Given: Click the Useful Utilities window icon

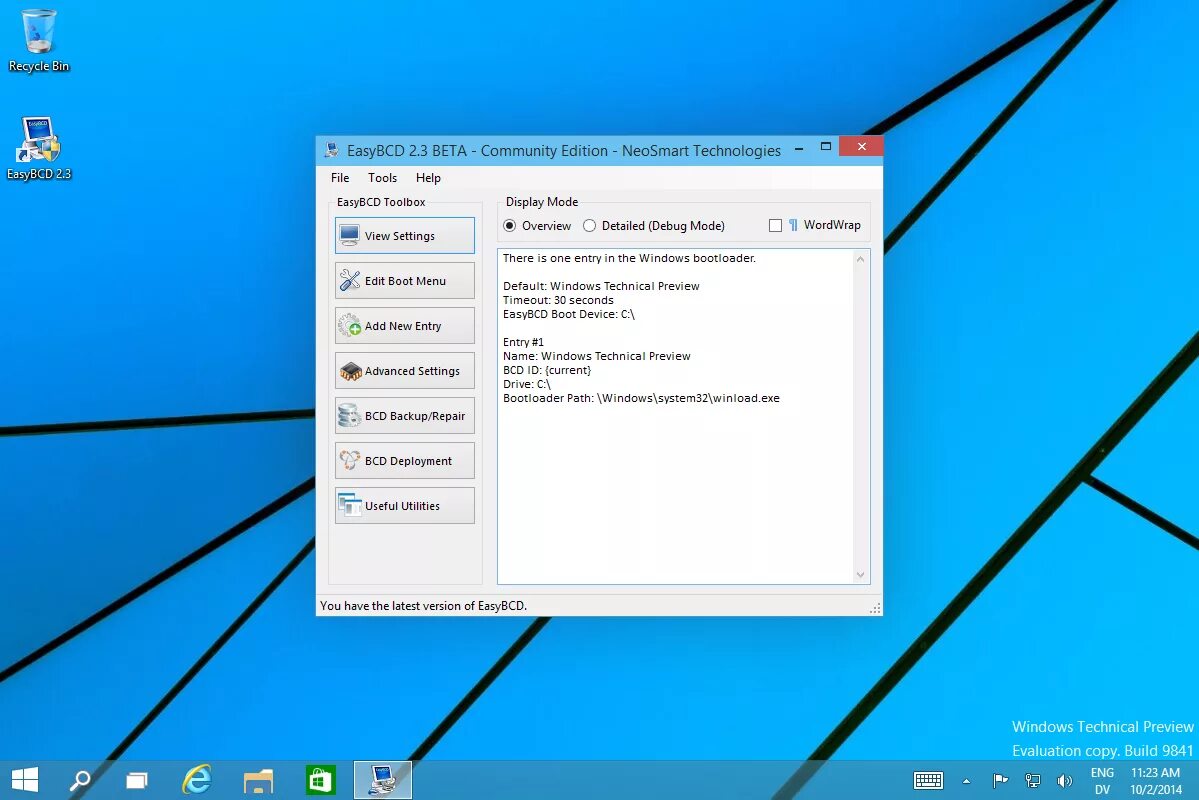Looking at the screenshot, I should [349, 506].
